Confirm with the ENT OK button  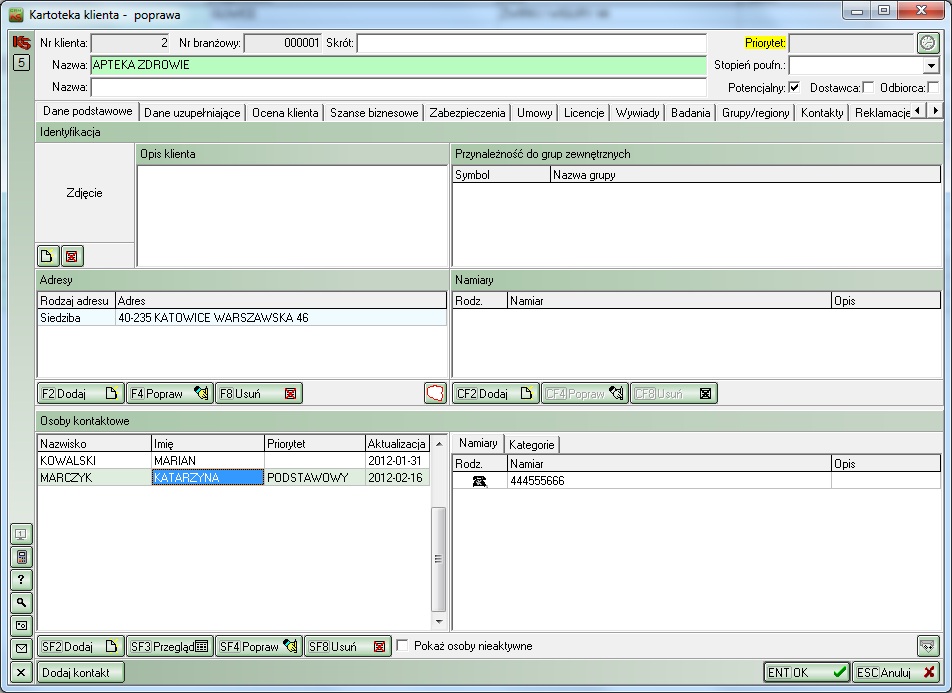[806, 673]
